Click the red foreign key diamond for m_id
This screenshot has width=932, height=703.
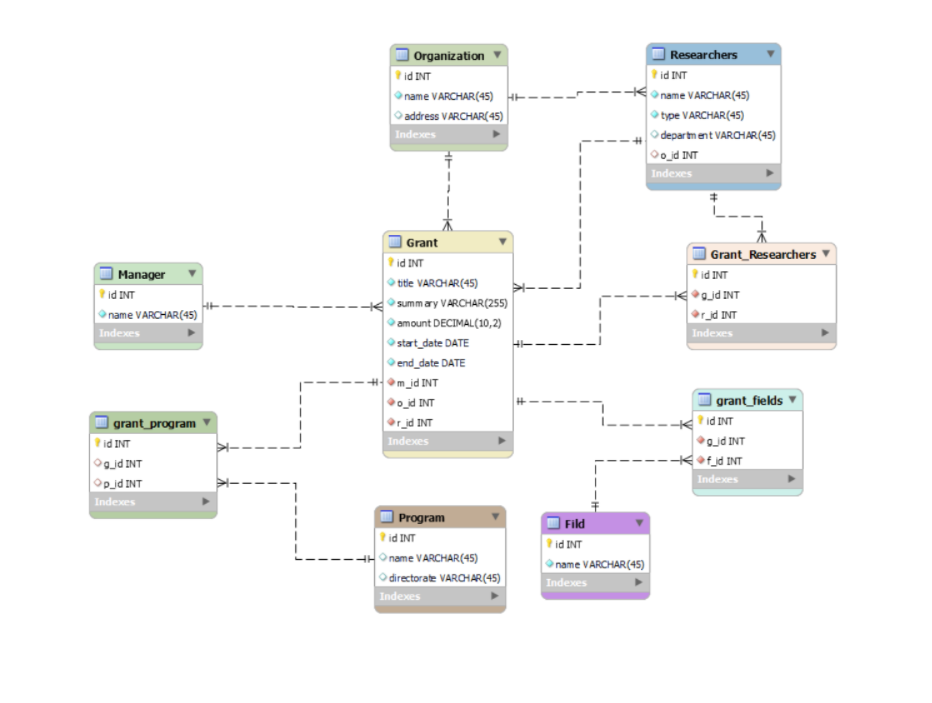(390, 382)
